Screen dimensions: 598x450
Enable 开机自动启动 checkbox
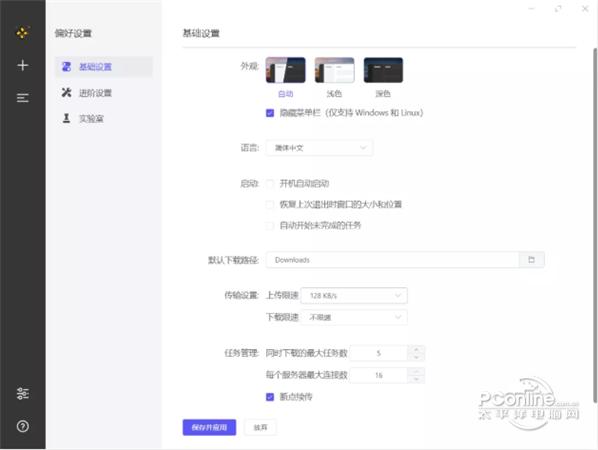(270, 184)
